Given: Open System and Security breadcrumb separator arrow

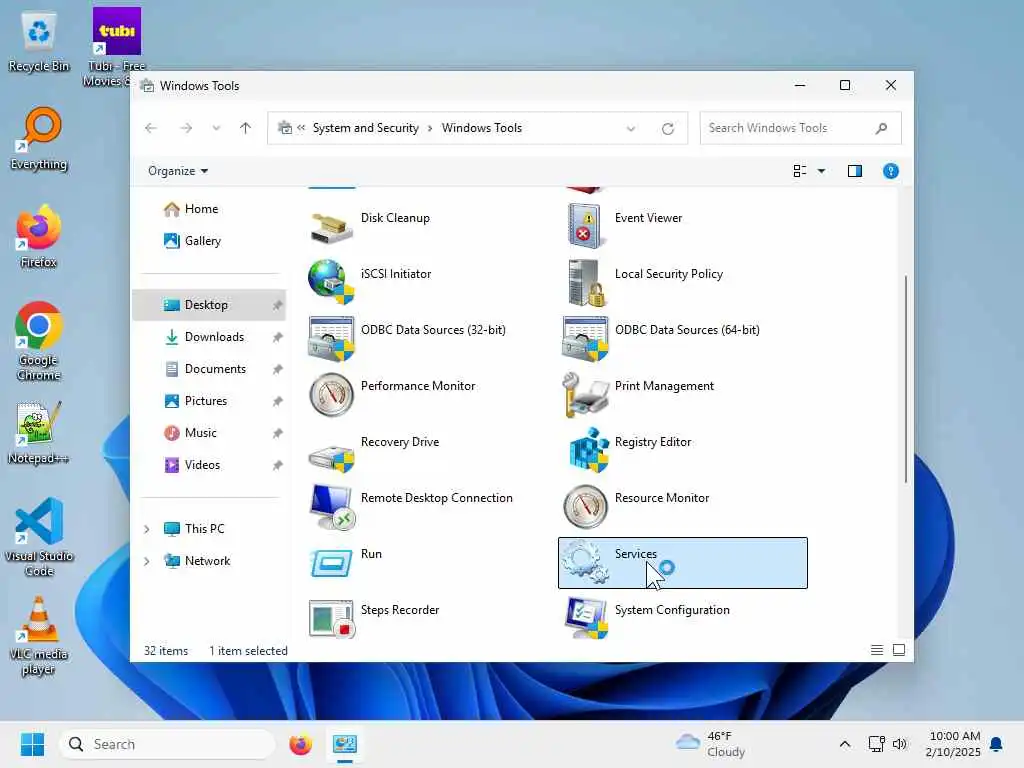Looking at the screenshot, I should pos(430,128).
